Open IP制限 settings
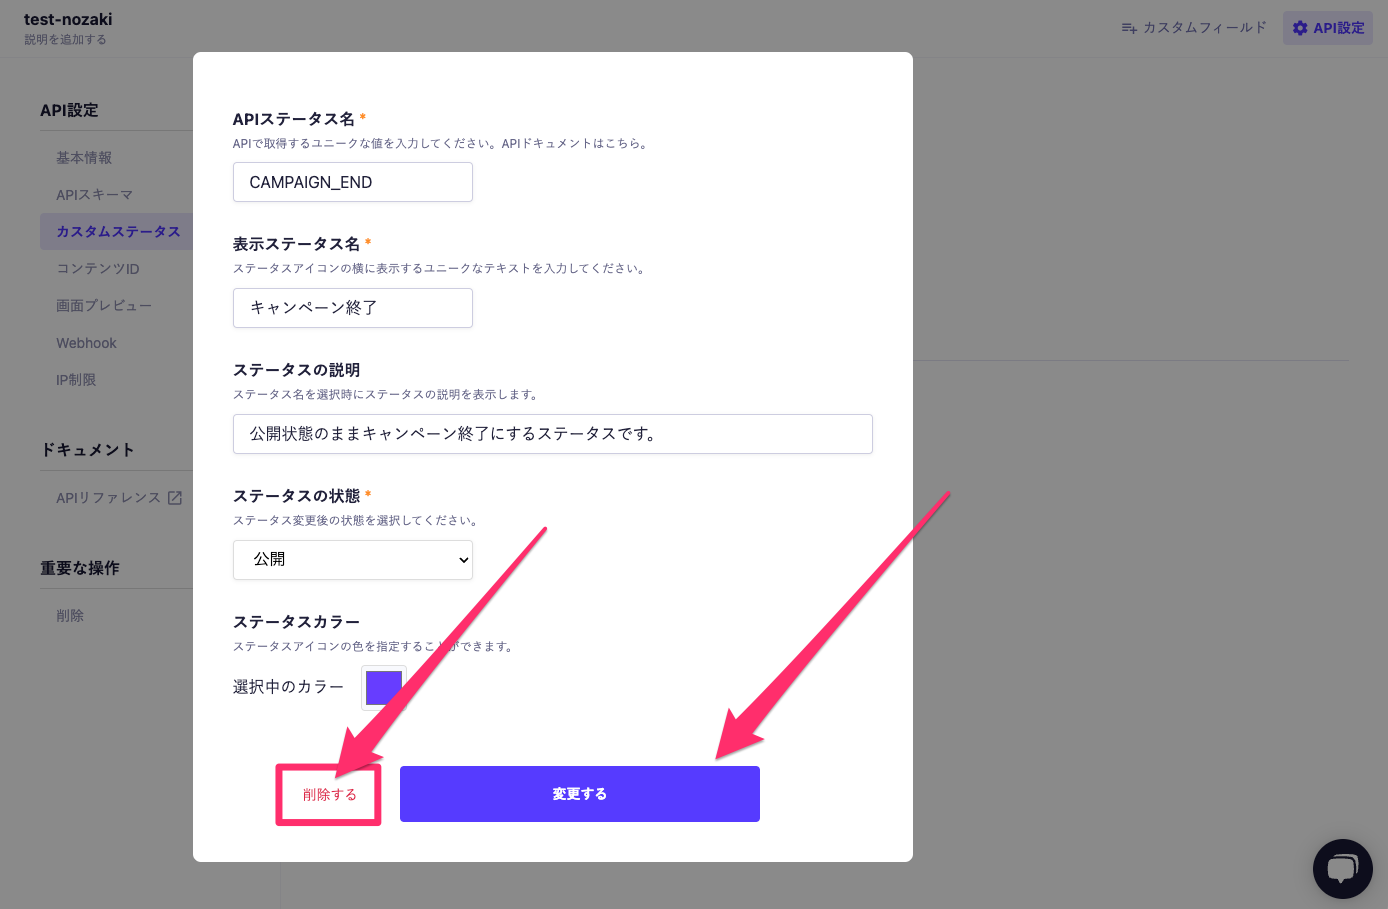Image resolution: width=1388 pixels, height=909 pixels. click(x=76, y=380)
